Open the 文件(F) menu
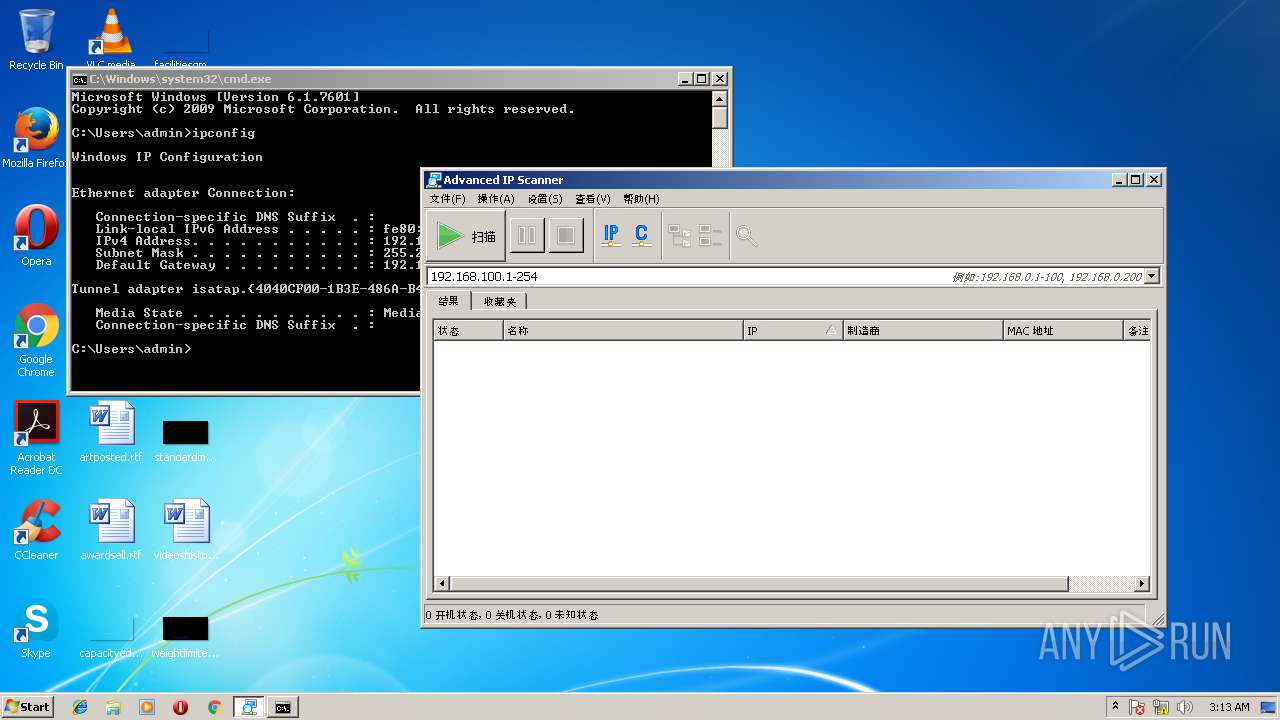Viewport: 1280px width, 720px height. tap(448, 199)
